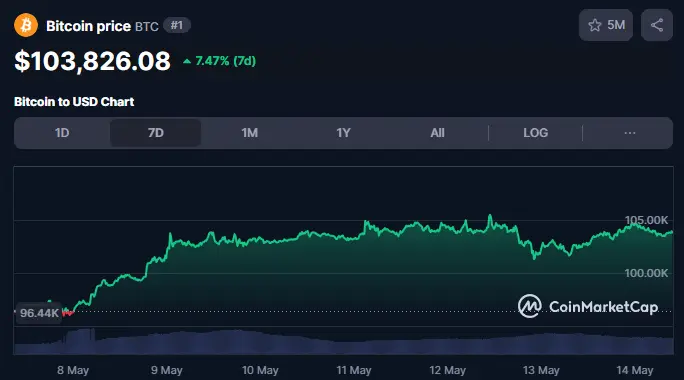Open the share icon button

pos(657,25)
